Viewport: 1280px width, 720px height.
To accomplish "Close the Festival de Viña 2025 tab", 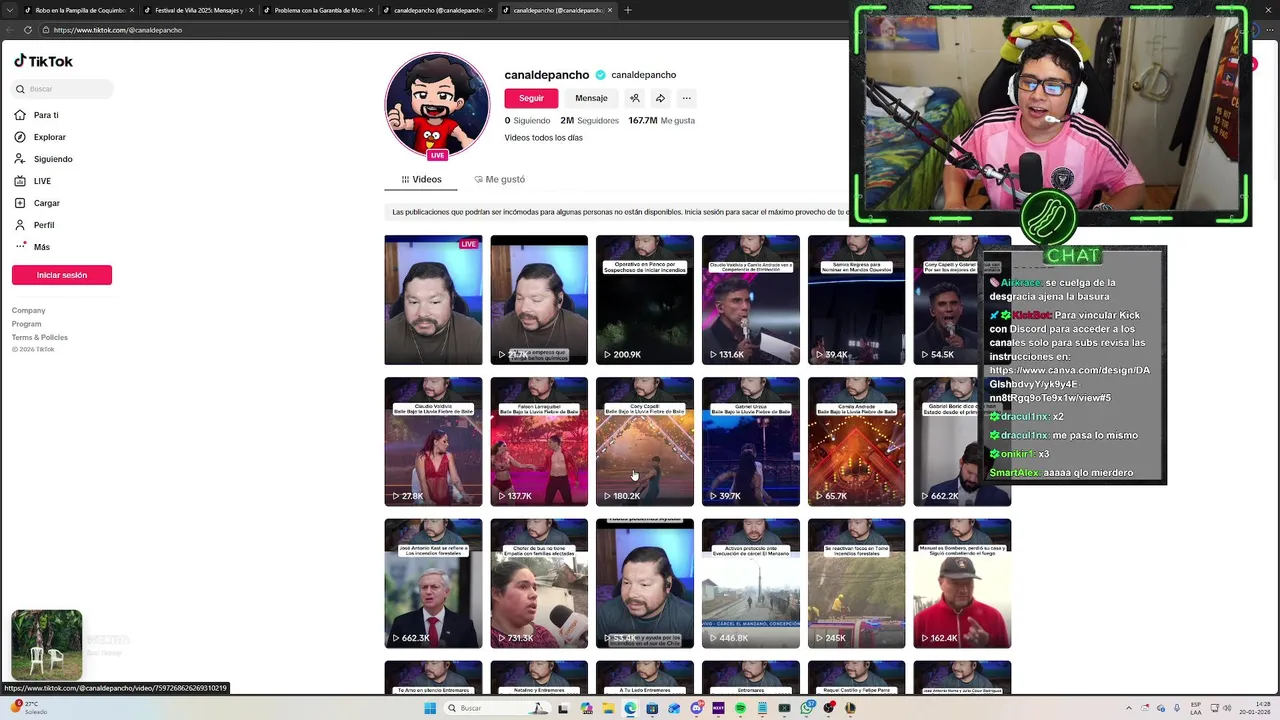I will (x=251, y=10).
